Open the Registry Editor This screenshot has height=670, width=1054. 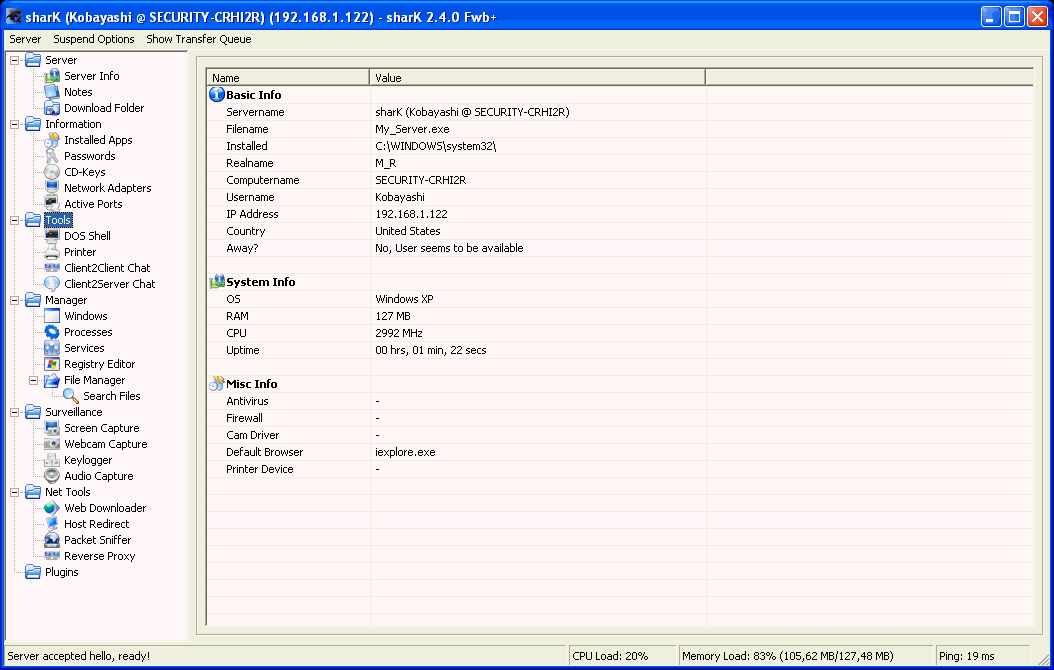(x=97, y=363)
